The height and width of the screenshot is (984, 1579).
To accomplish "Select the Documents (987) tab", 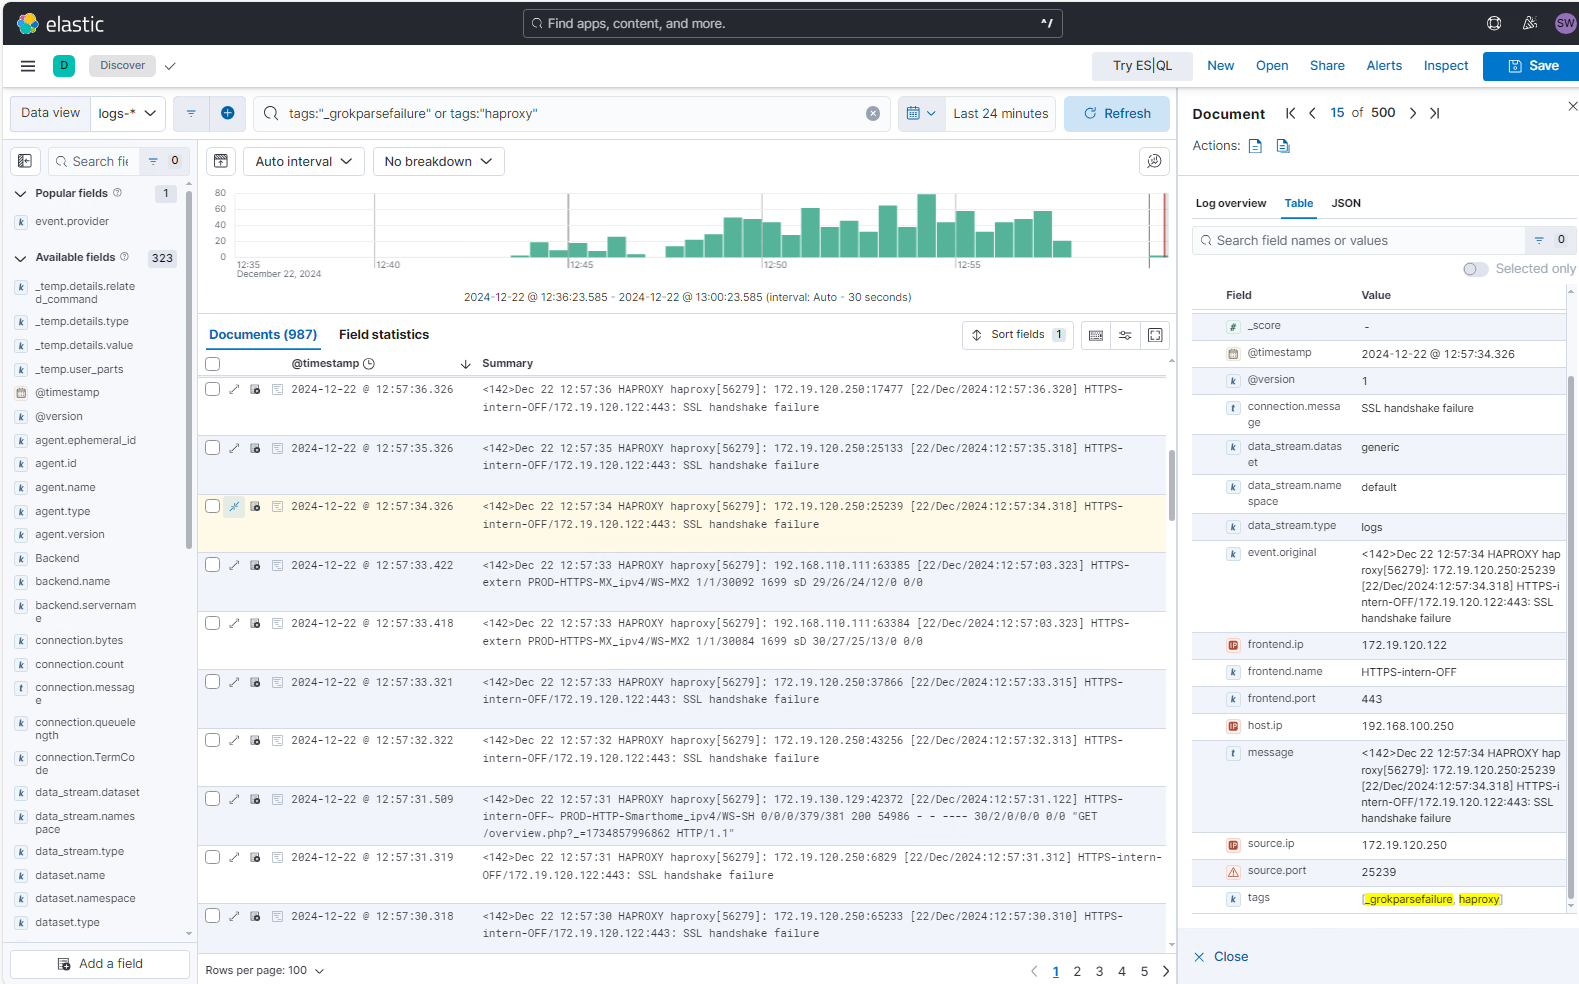I will [x=263, y=335].
